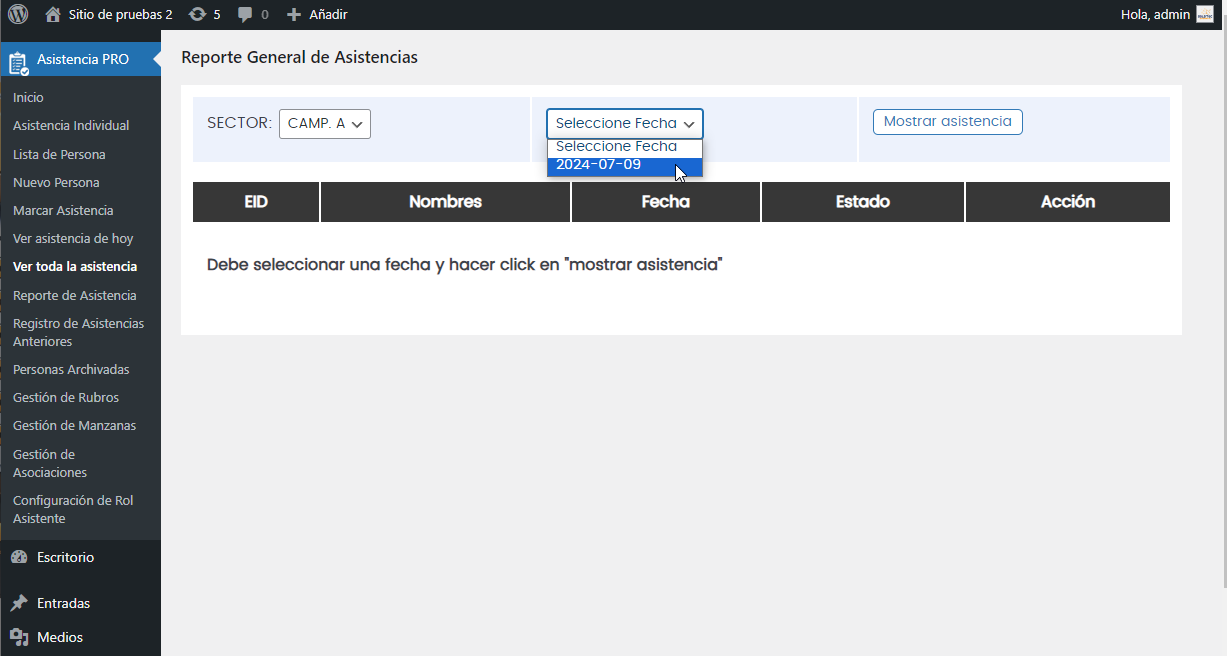Open the Medios media icon

[18, 638]
